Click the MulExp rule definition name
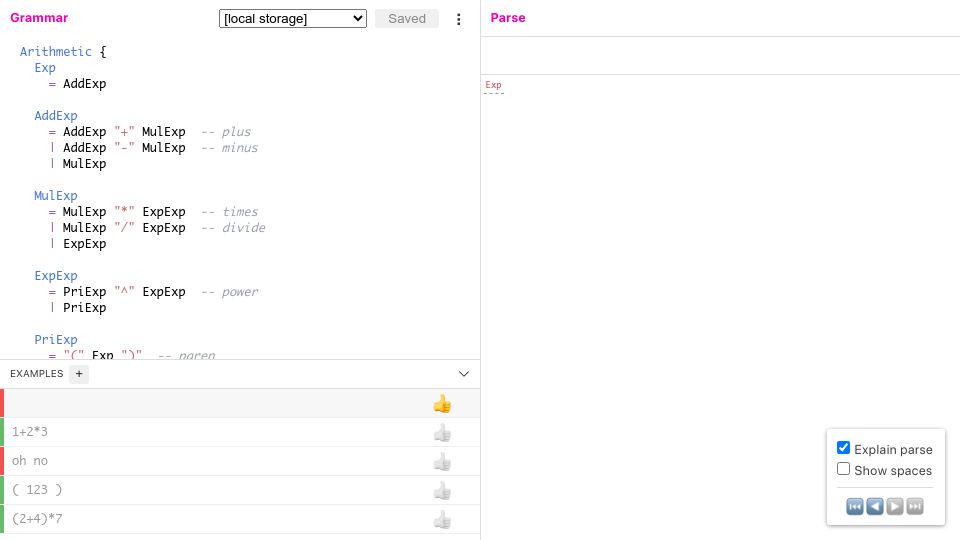Screen dimensions: 960x540 (x=56, y=195)
